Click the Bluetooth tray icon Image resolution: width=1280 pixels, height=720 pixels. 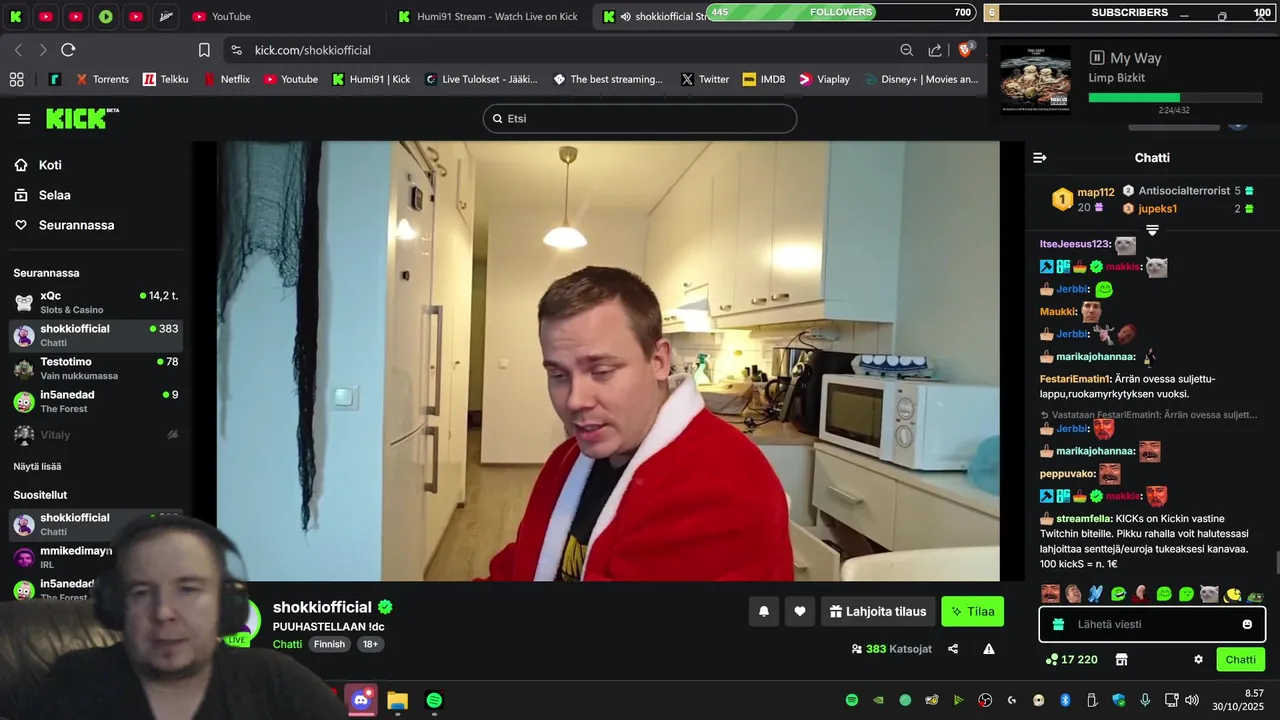click(1065, 700)
